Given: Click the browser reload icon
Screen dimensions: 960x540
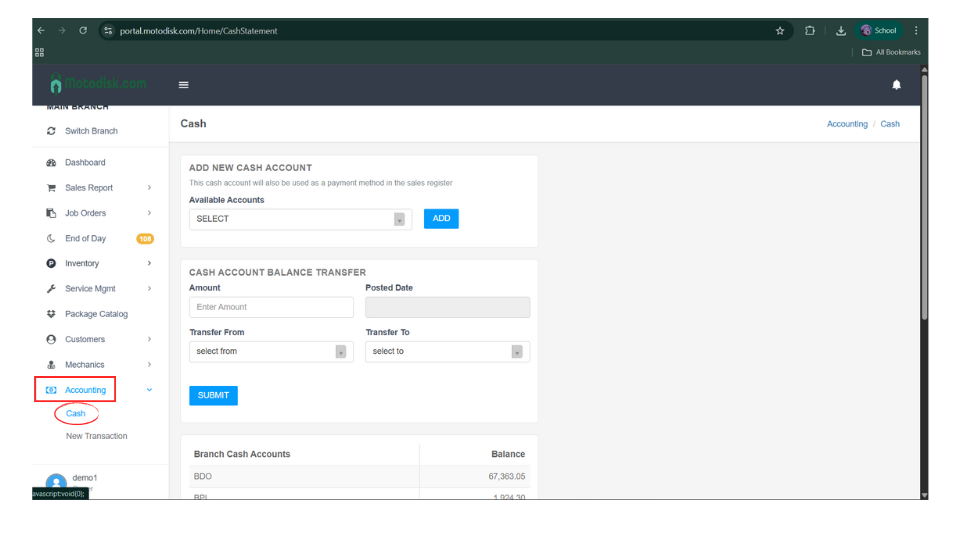Looking at the screenshot, I should pos(83,31).
